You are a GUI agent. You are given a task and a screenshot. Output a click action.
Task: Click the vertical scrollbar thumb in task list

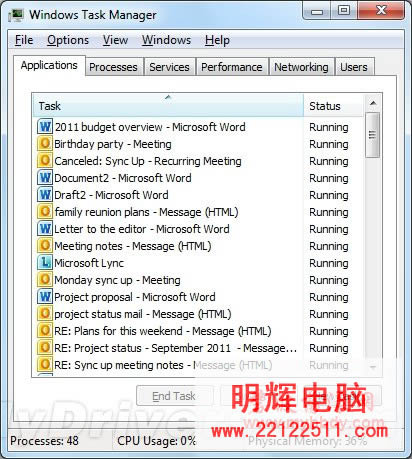tap(373, 135)
